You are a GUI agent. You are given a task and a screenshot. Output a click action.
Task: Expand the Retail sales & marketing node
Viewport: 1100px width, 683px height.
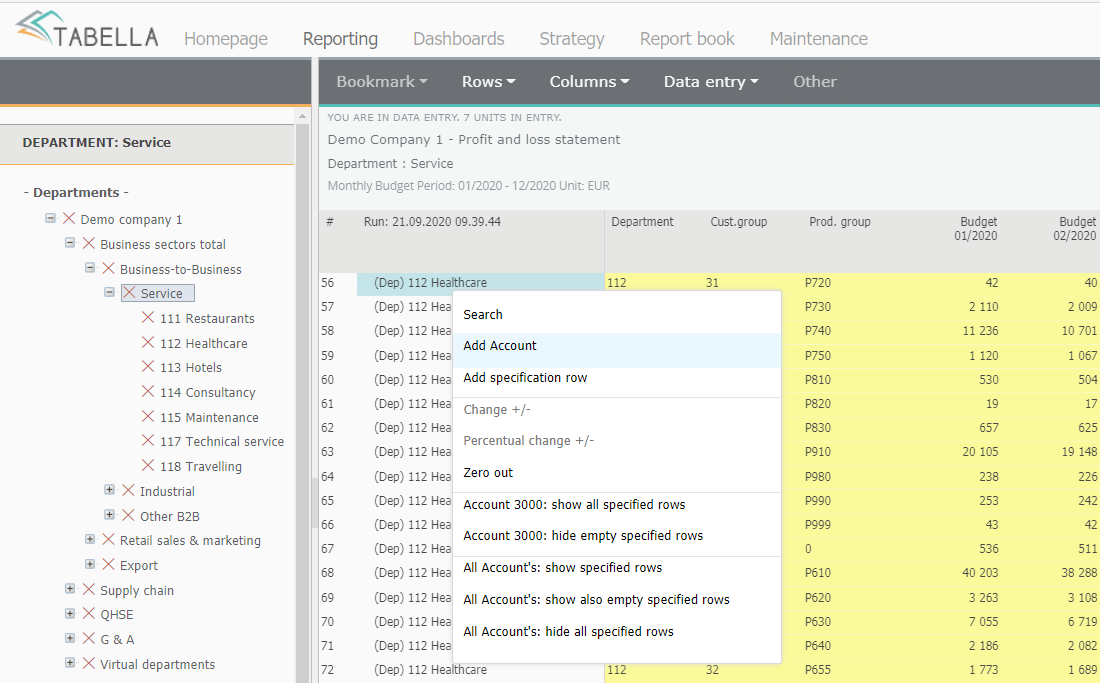point(90,539)
